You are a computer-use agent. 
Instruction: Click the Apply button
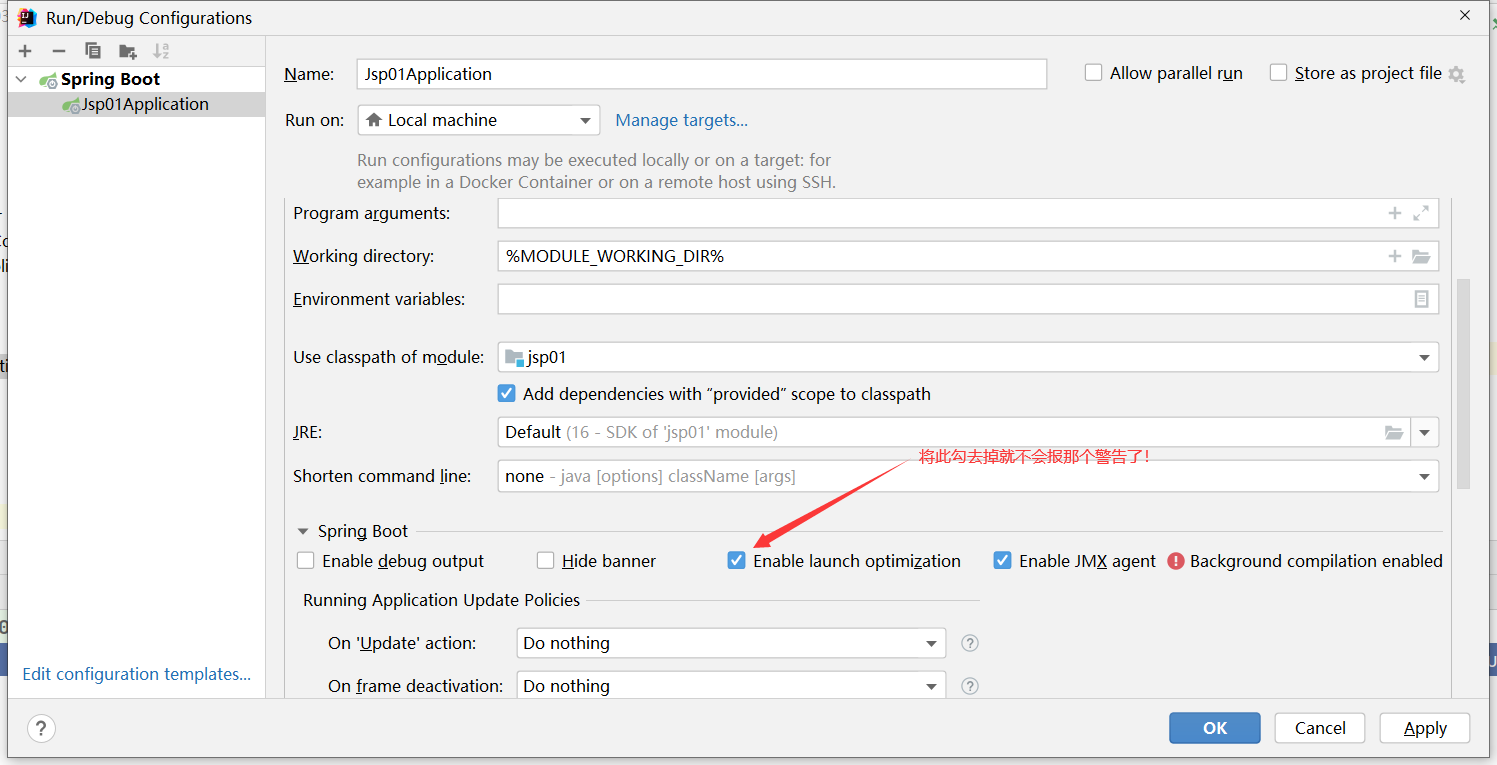tap(1425, 728)
